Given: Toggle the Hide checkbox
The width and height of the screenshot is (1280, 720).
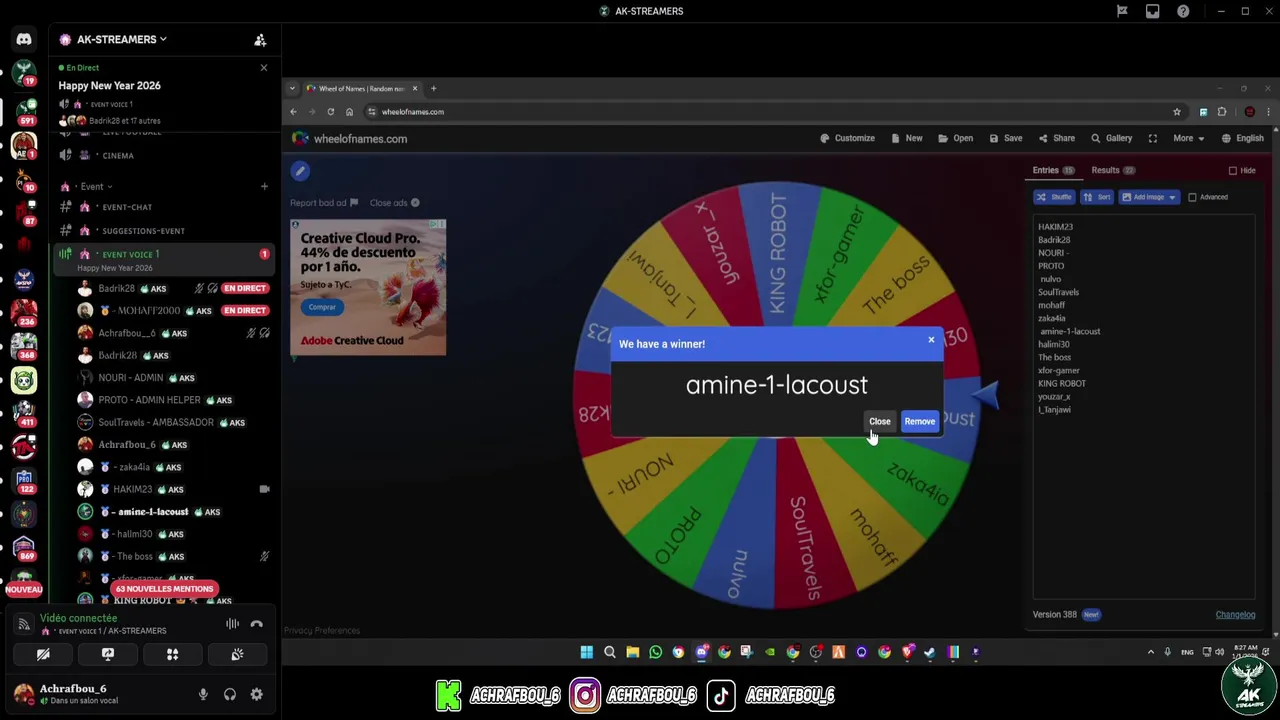Looking at the screenshot, I should coord(1233,171).
